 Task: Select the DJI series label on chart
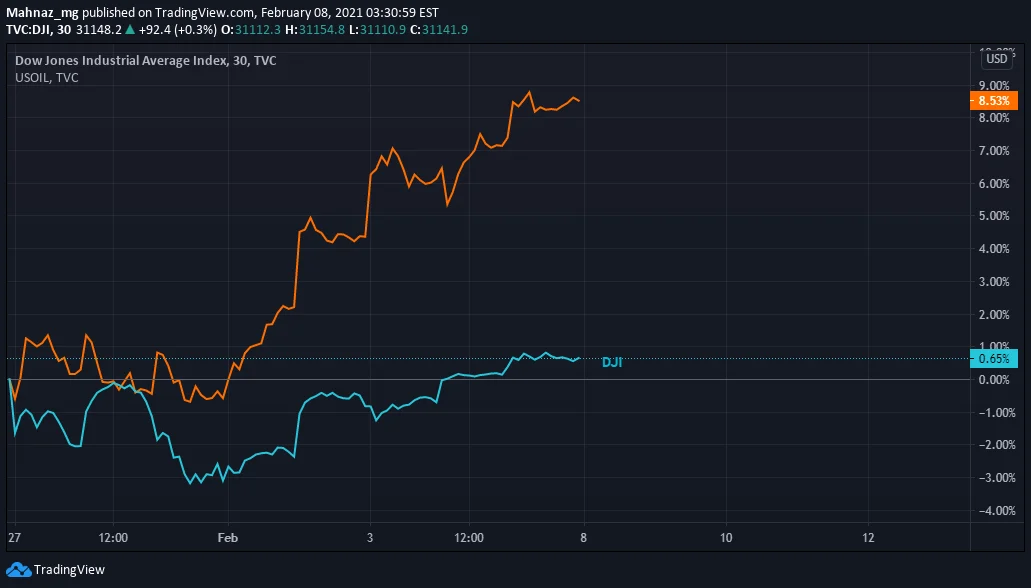(611, 362)
